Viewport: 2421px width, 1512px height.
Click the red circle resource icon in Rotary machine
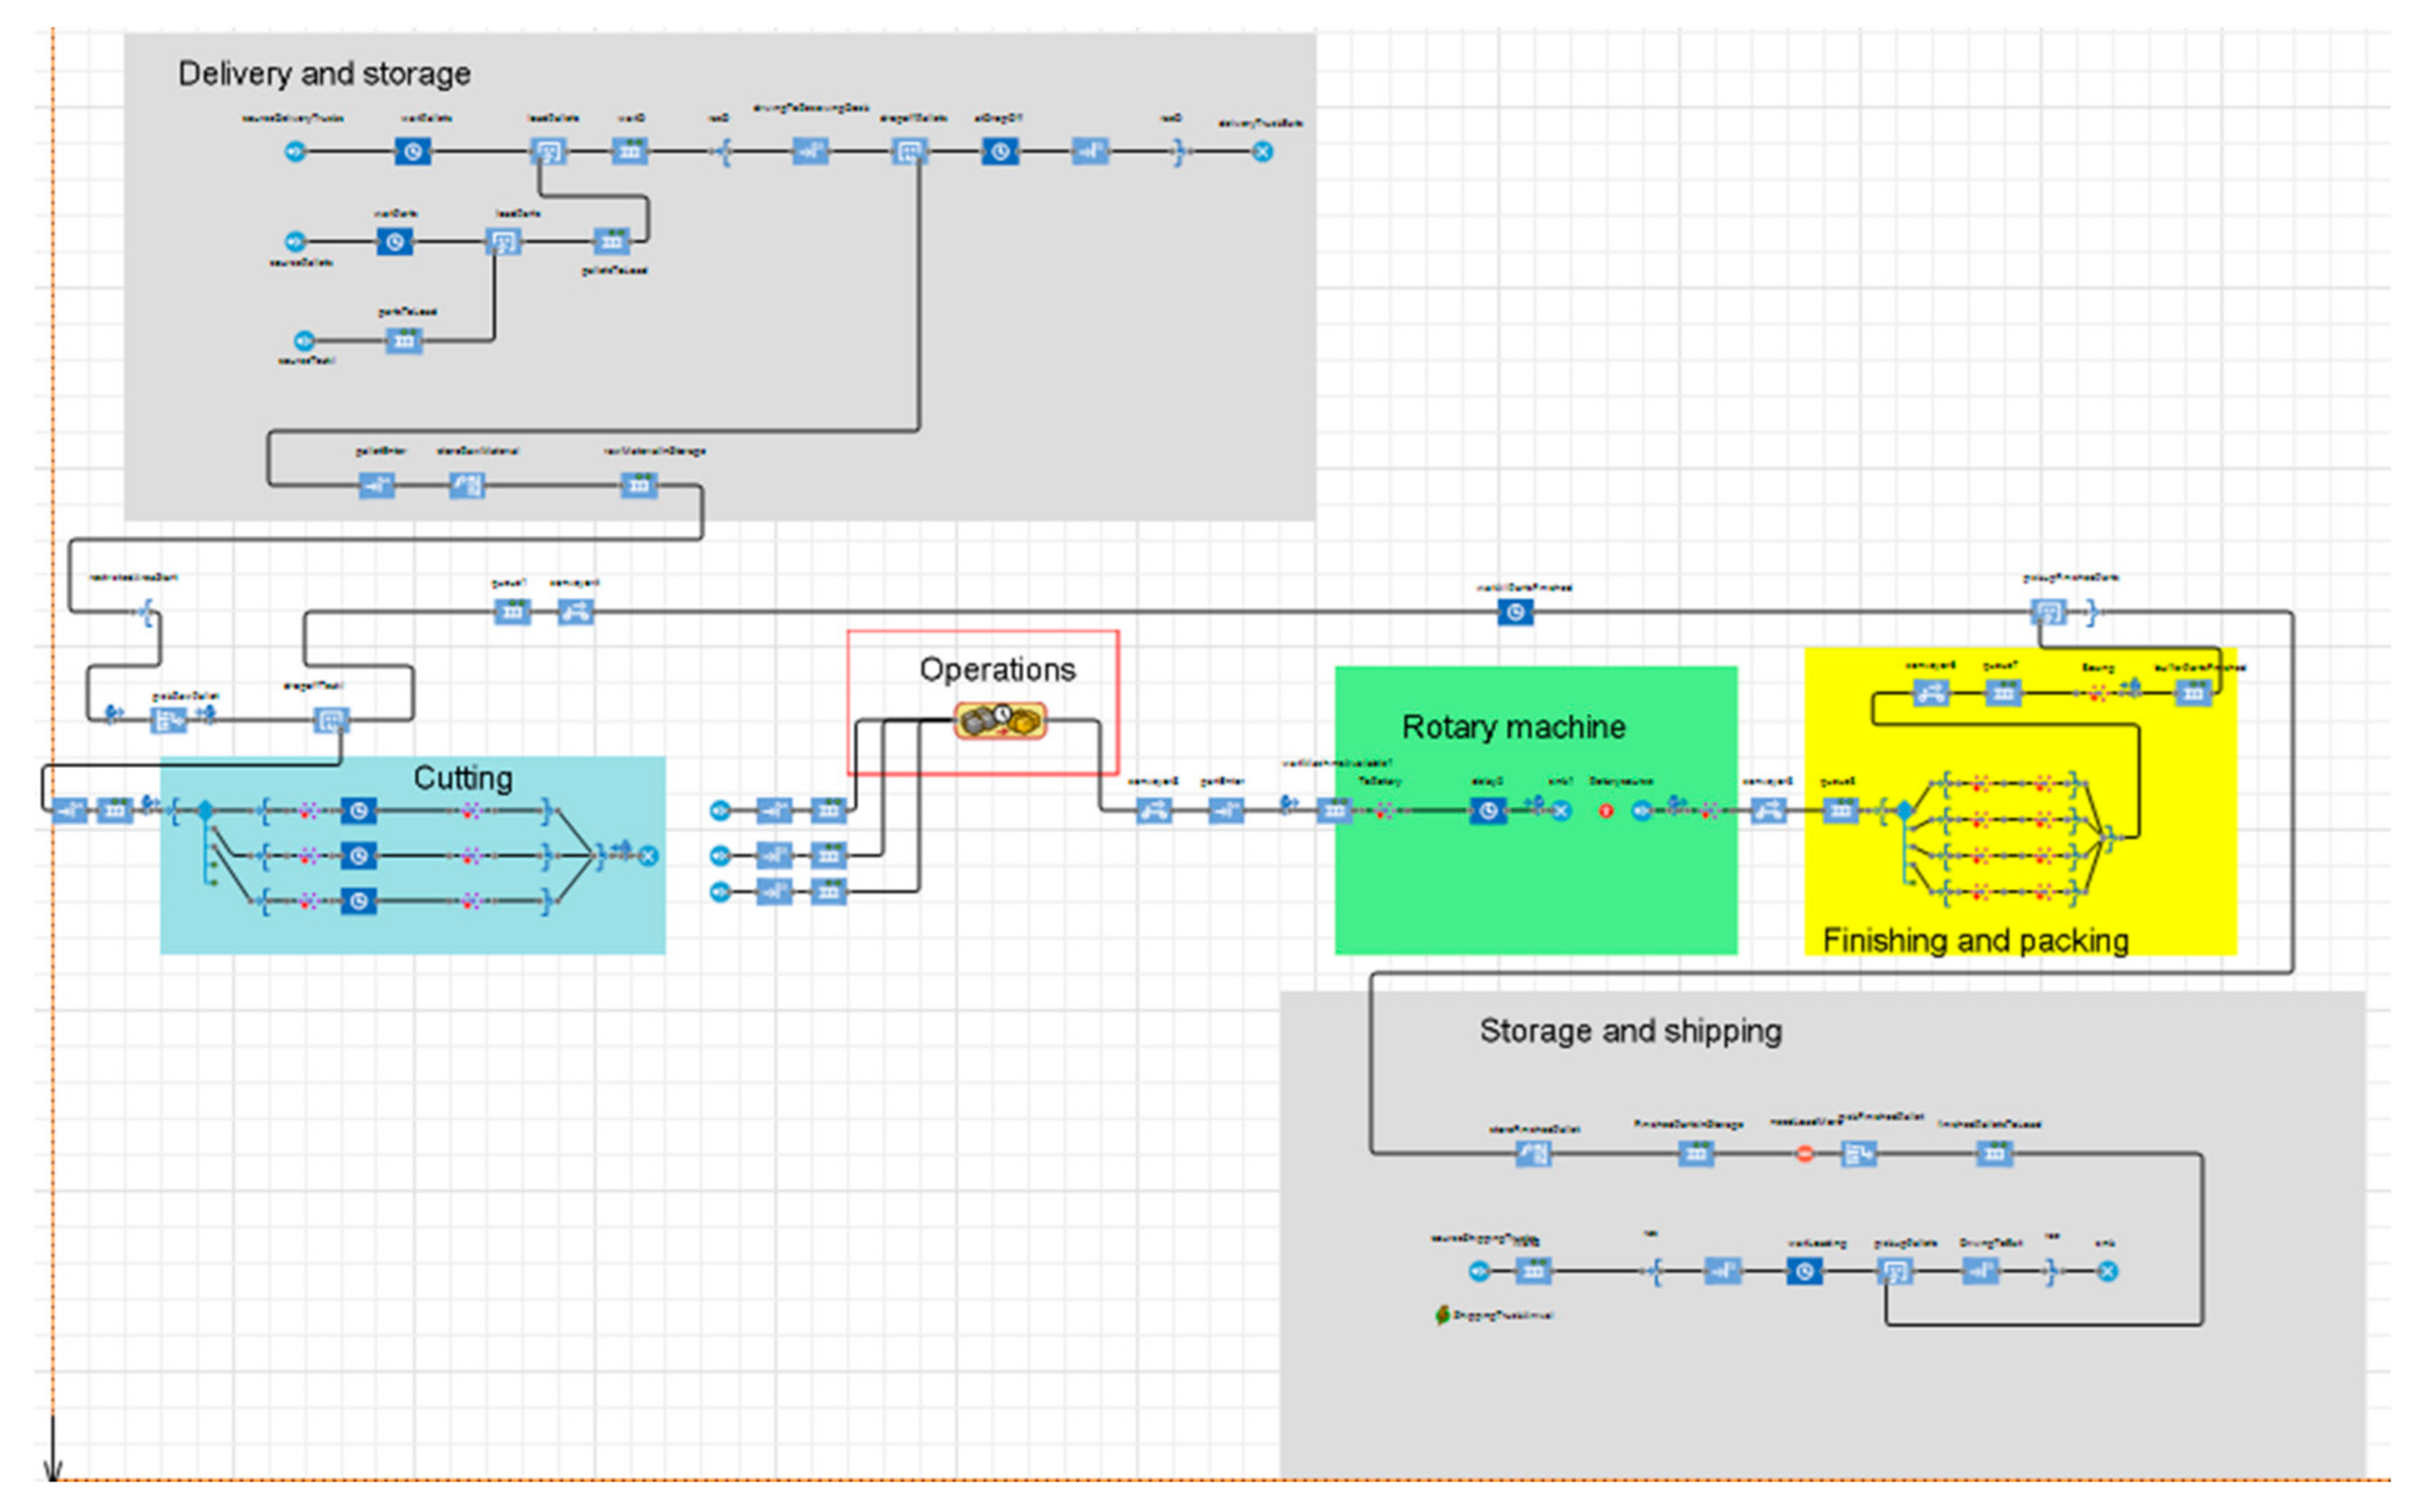click(1605, 811)
